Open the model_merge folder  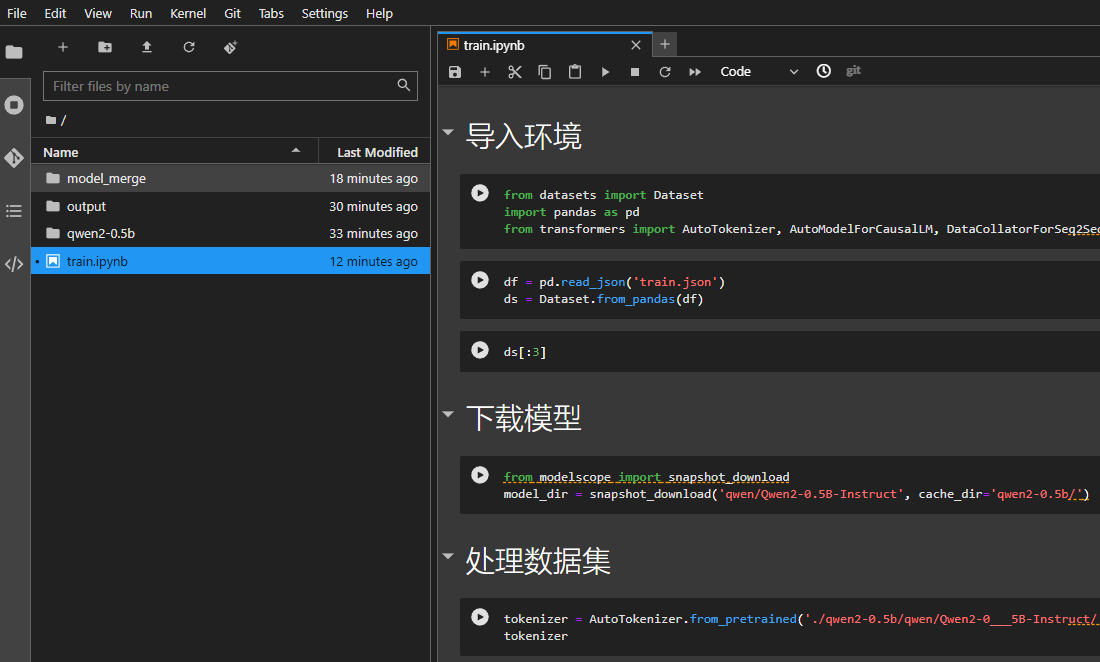tap(106, 178)
